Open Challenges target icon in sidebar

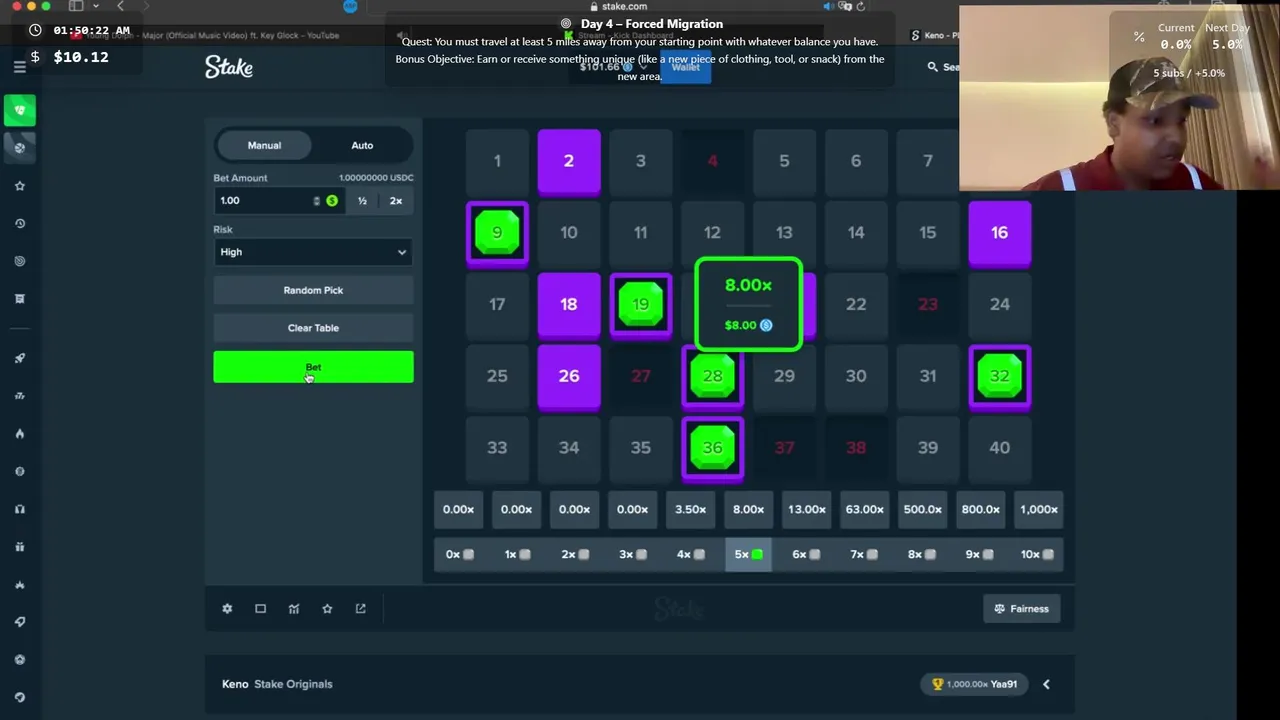[x=19, y=261]
